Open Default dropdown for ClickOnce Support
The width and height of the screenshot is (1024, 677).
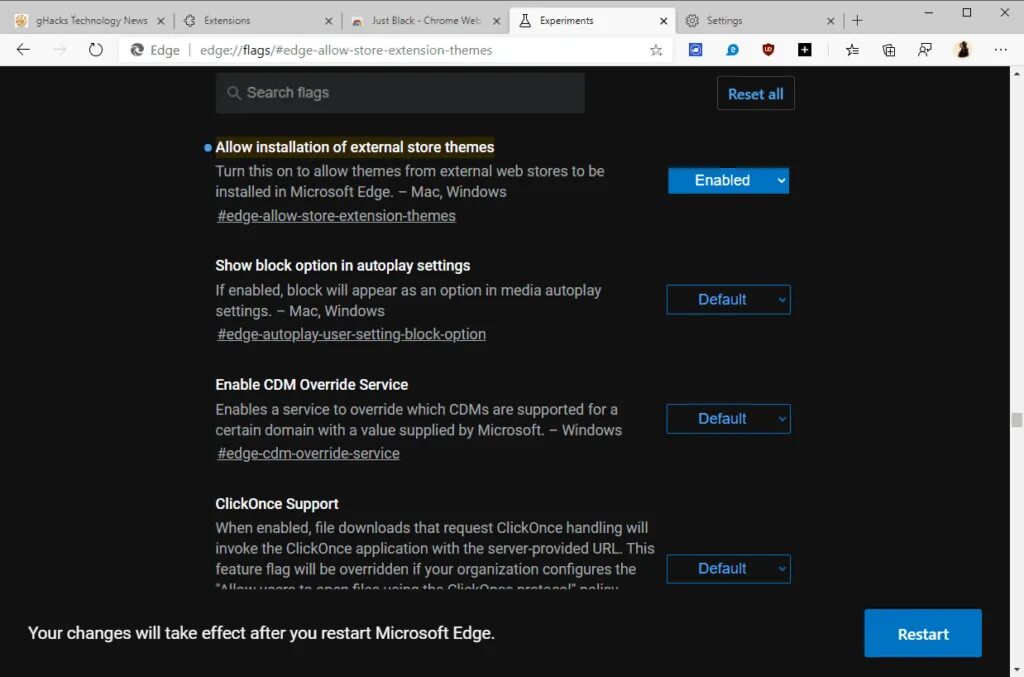coord(728,569)
